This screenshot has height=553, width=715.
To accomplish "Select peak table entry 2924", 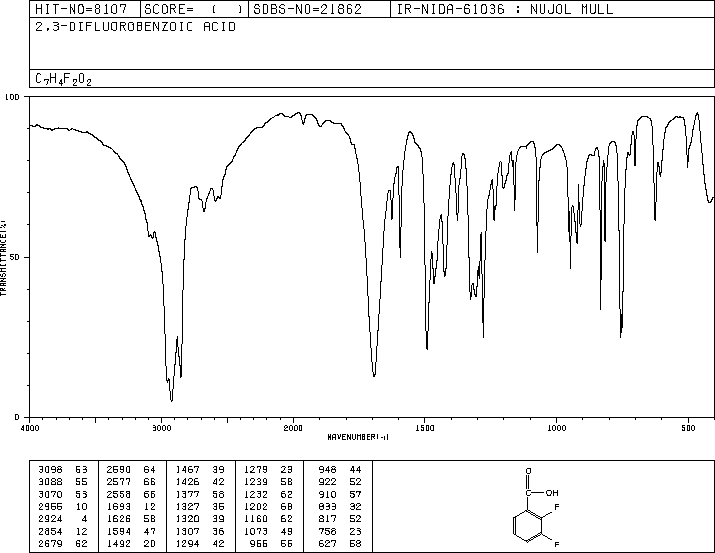I will pyautogui.click(x=63, y=519).
